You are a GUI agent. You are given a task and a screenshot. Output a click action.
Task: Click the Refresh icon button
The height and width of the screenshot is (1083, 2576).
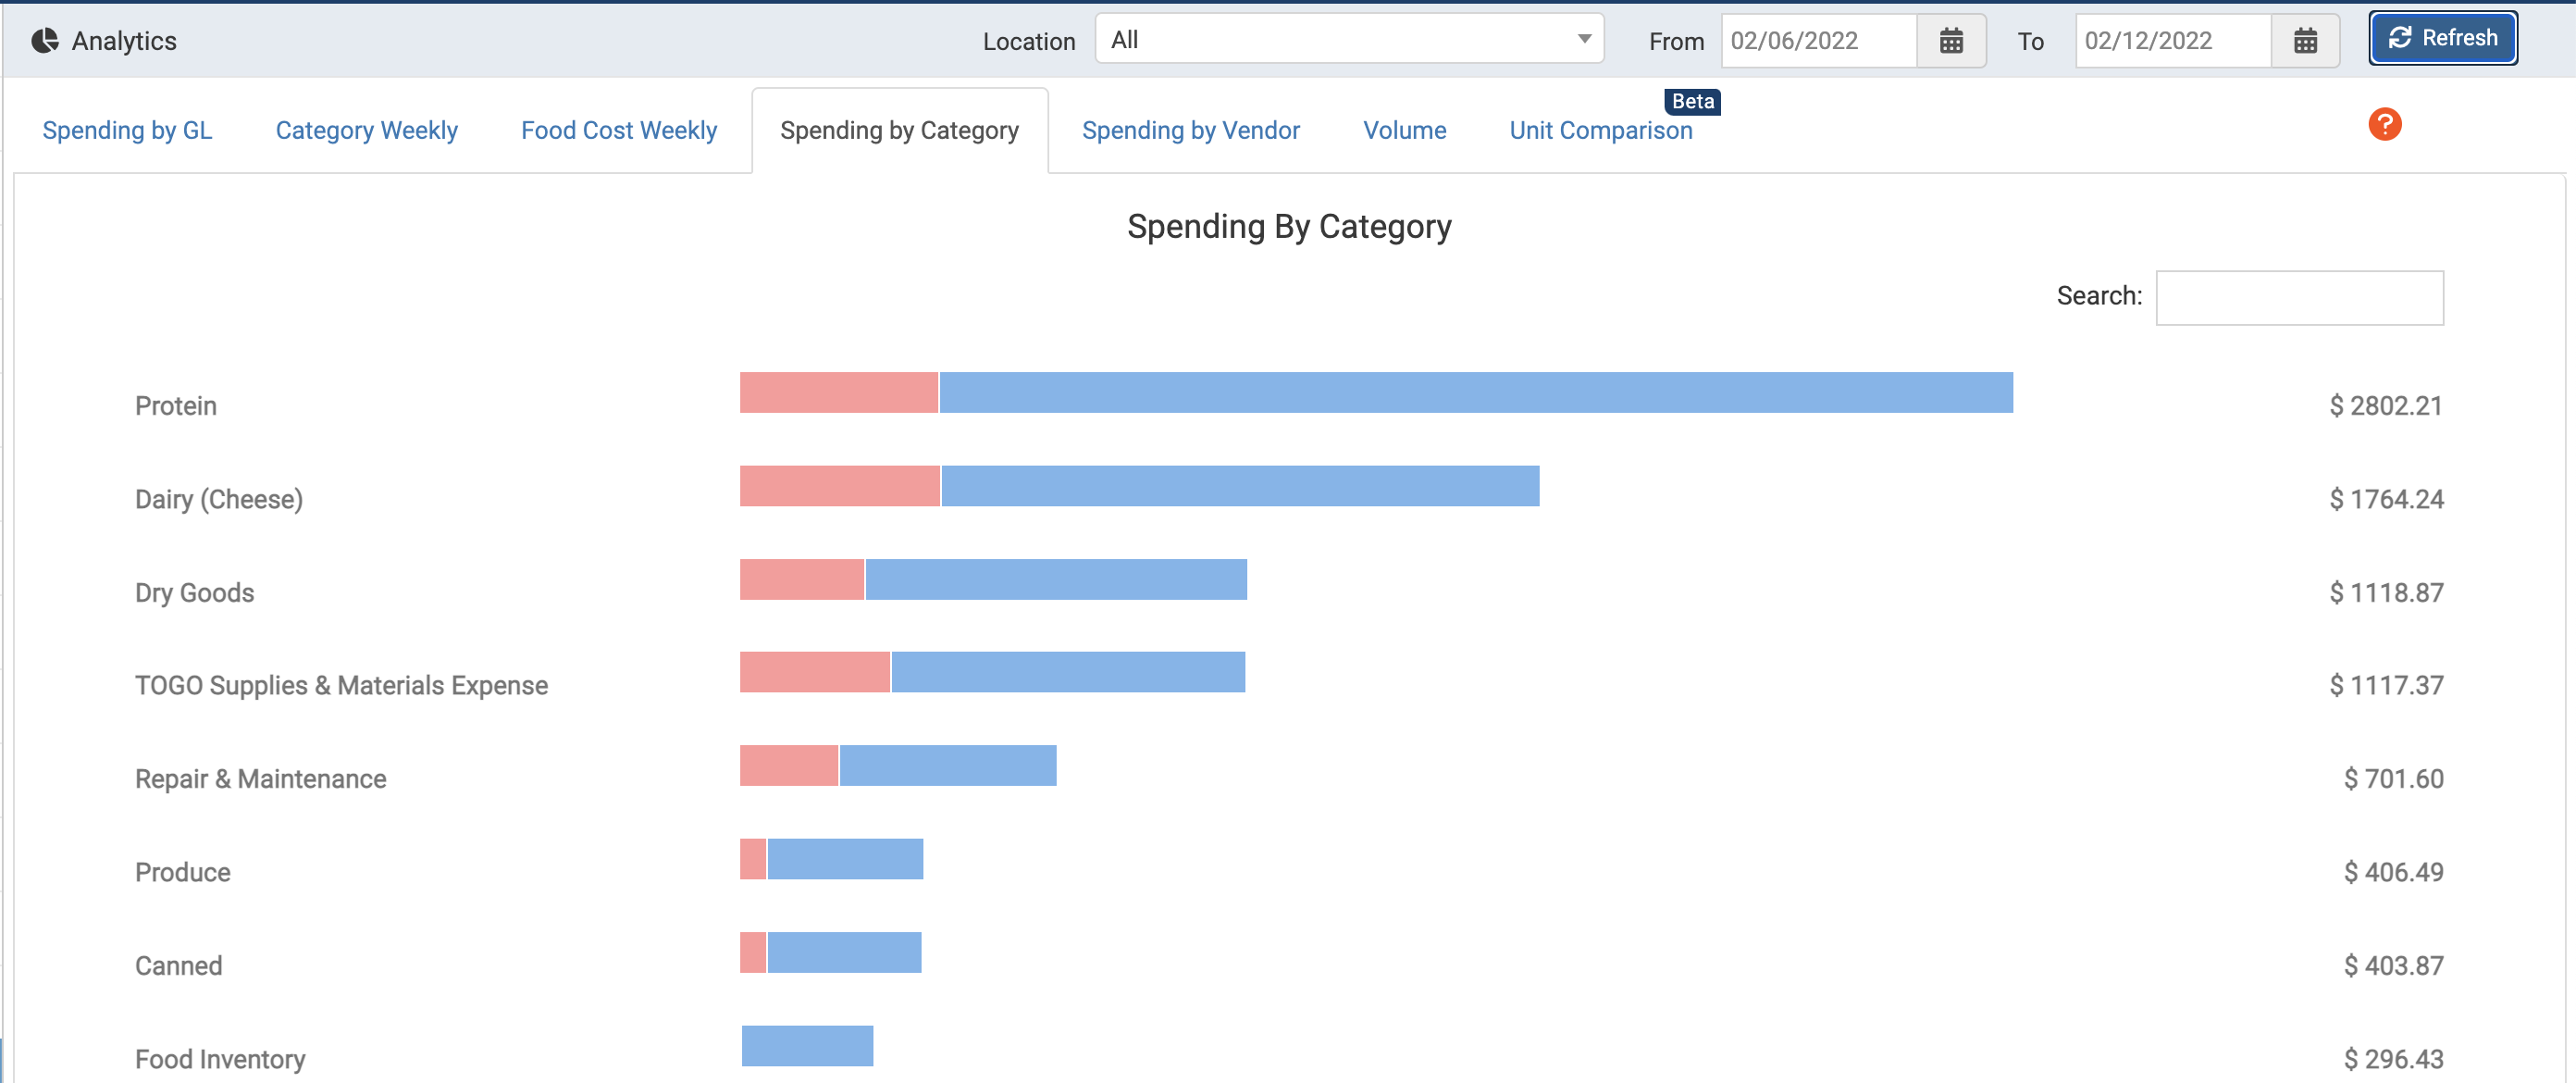coord(2442,38)
